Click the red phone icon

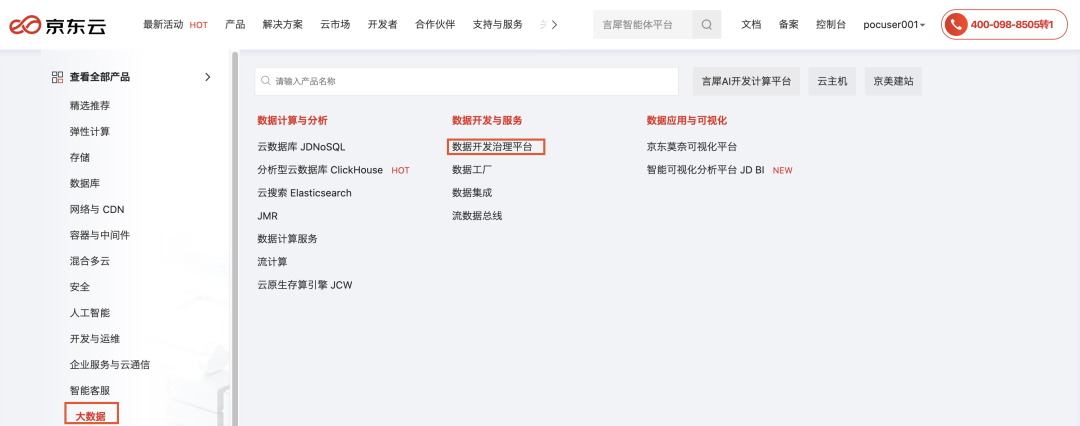click(x=955, y=25)
